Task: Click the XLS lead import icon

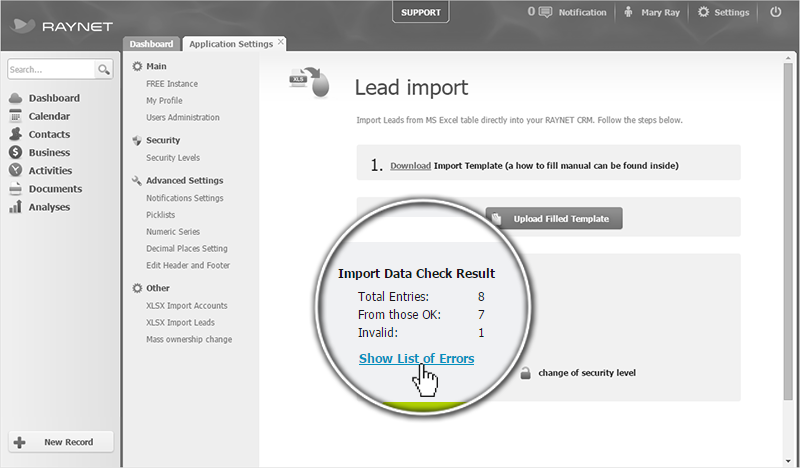Action: (x=309, y=82)
